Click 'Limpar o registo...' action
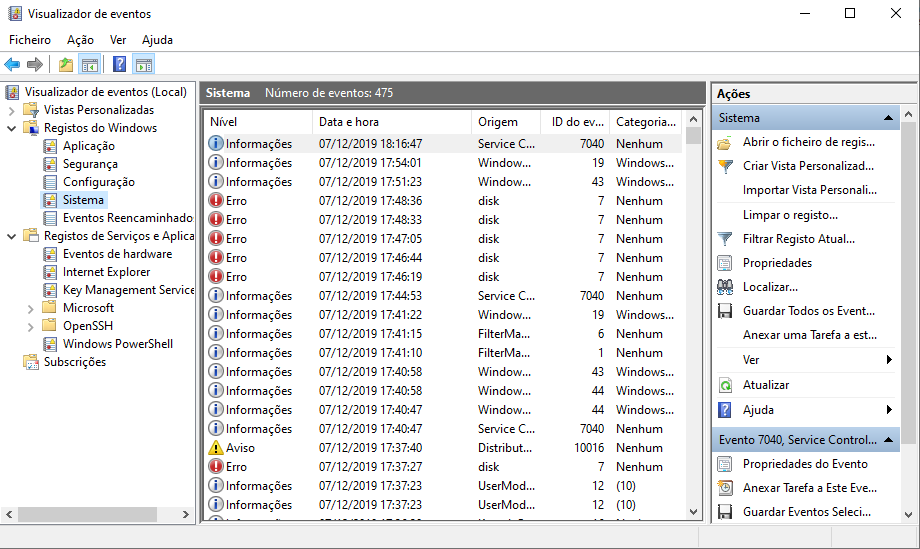The image size is (920, 549). pyautogui.click(x=790, y=215)
